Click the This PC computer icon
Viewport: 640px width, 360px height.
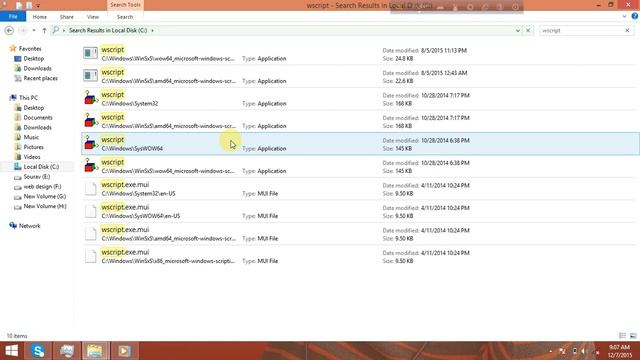coord(13,98)
